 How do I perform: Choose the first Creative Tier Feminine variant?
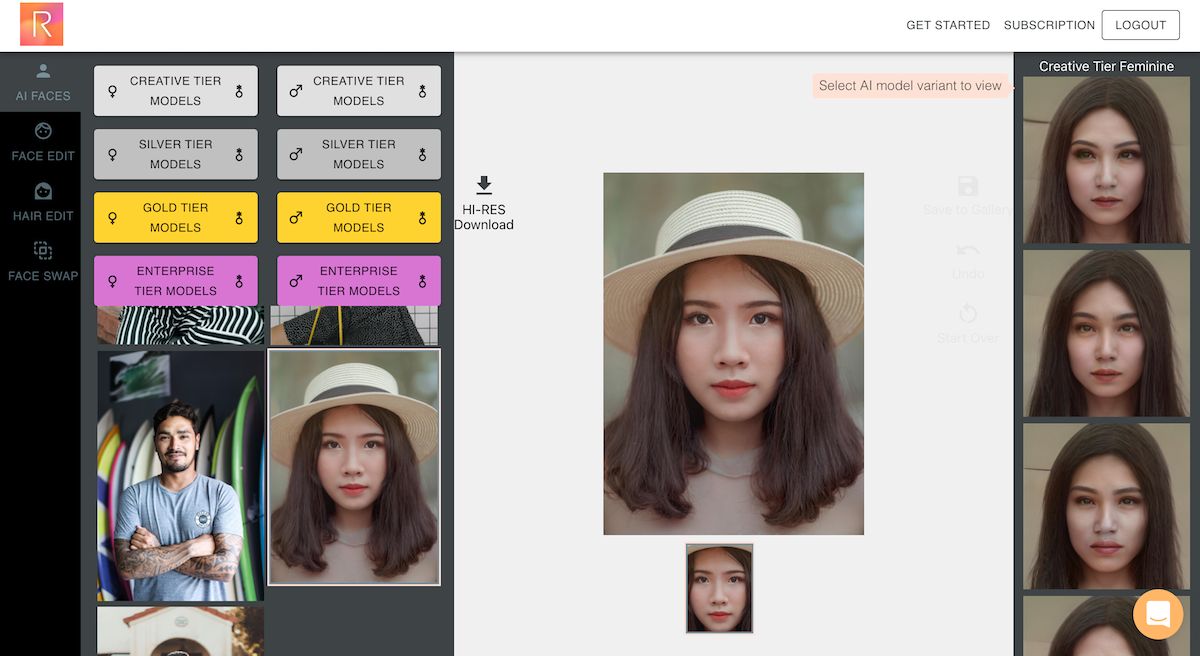pyautogui.click(x=1106, y=160)
